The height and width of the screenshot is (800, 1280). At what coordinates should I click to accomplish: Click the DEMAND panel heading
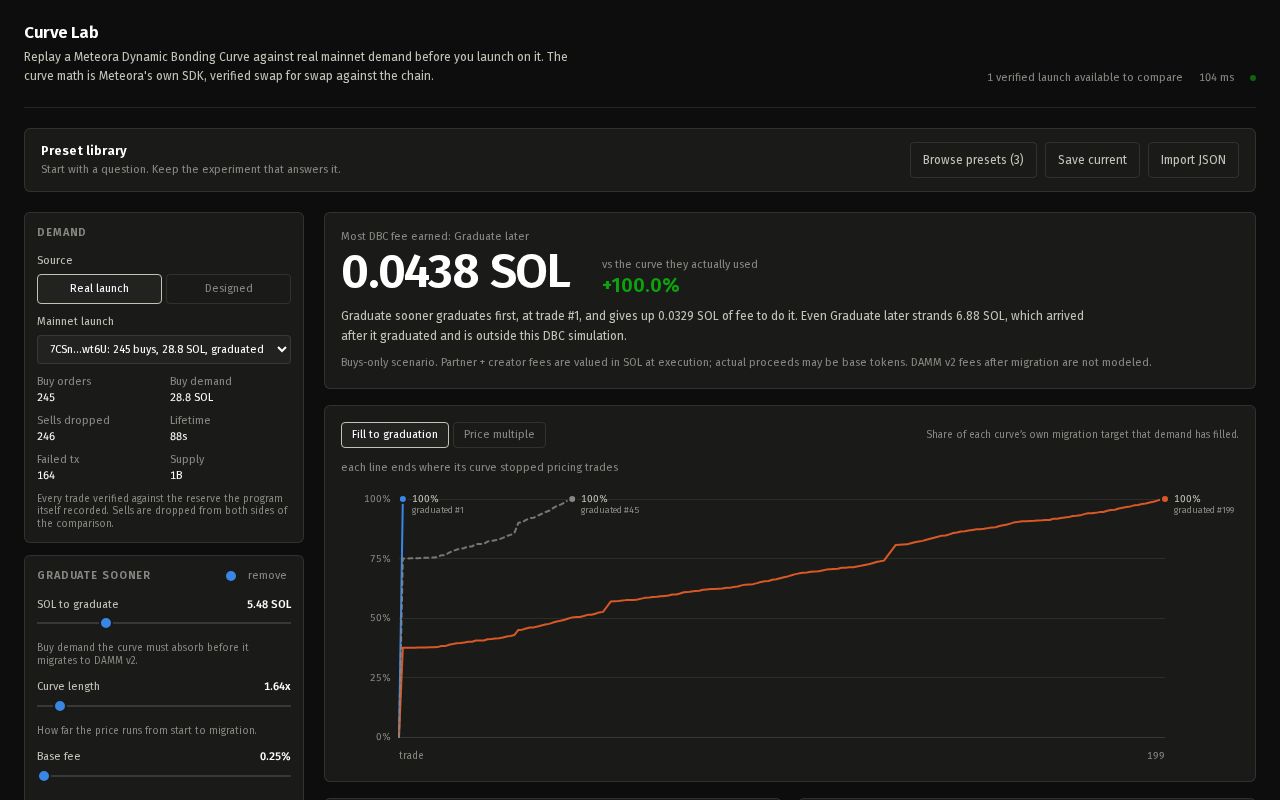[x=61, y=233]
